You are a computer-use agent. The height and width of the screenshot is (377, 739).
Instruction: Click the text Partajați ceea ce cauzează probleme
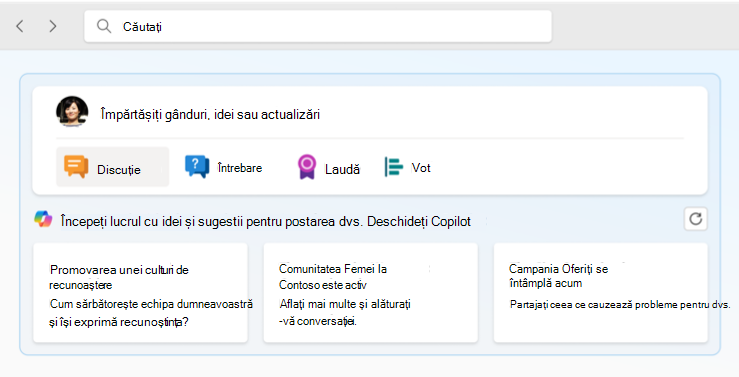[x=592, y=304]
